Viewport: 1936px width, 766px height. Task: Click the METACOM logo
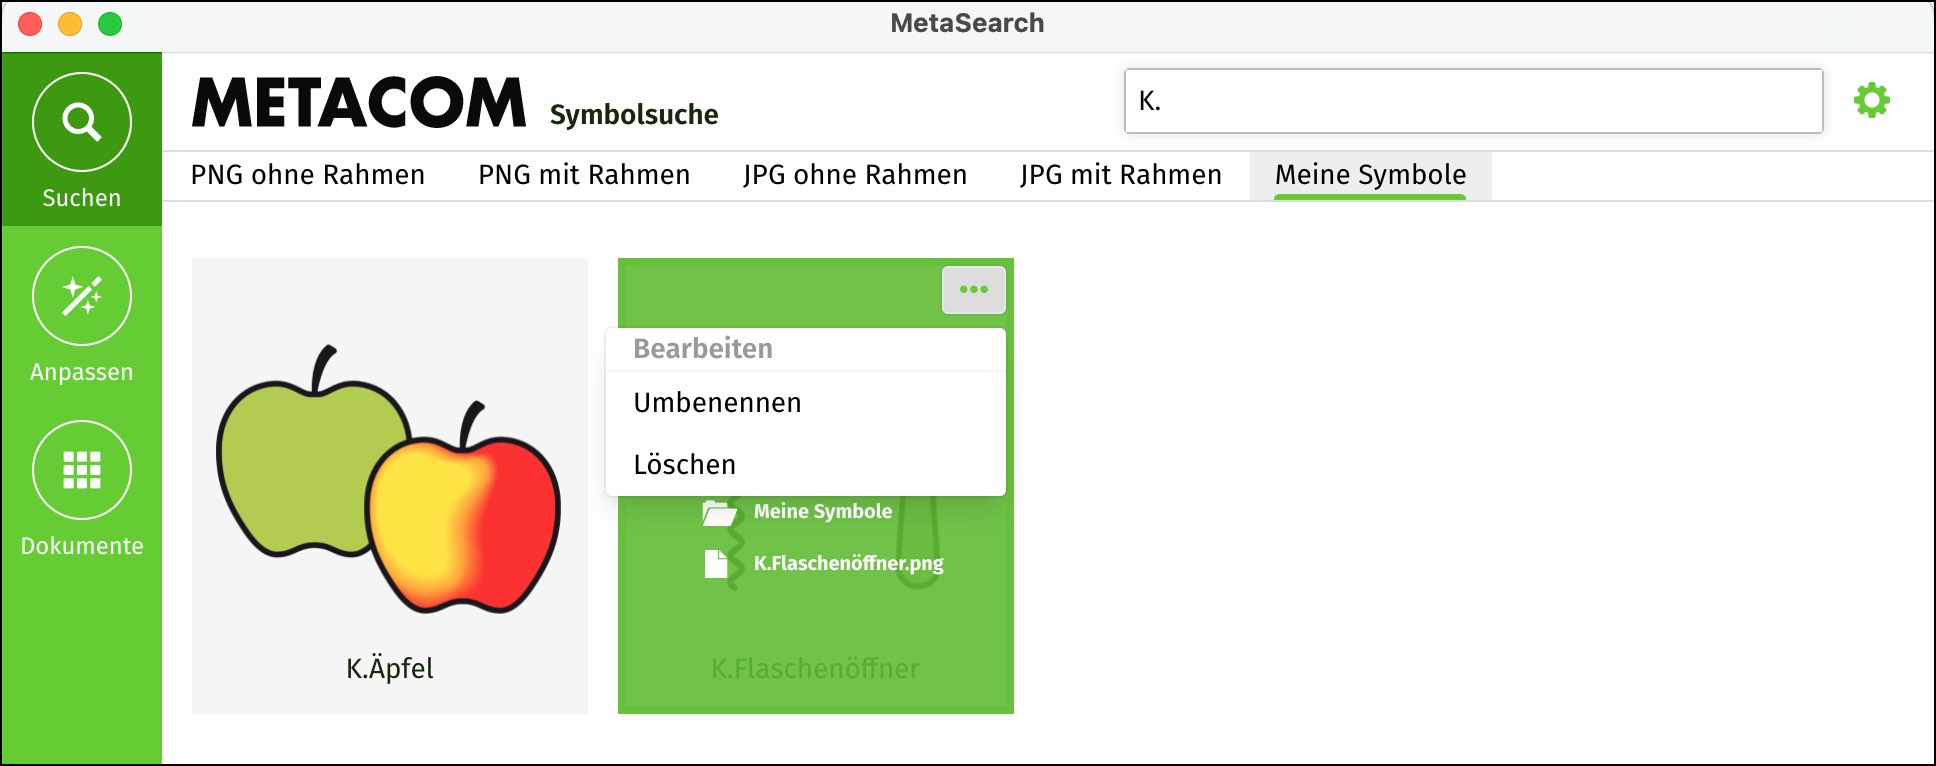coord(359,103)
